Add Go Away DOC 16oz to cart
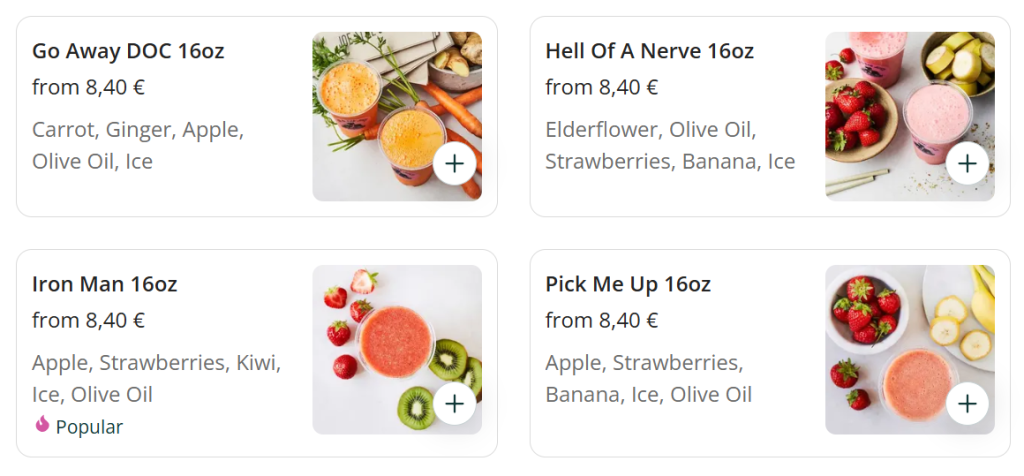Image resolution: width=1024 pixels, height=476 pixels. [x=455, y=163]
